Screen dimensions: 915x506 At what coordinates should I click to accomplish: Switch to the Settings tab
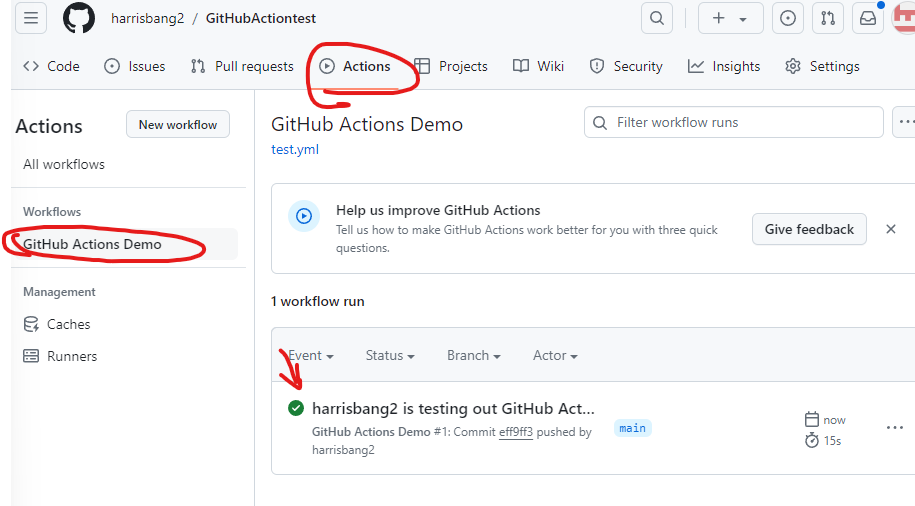click(x=822, y=67)
